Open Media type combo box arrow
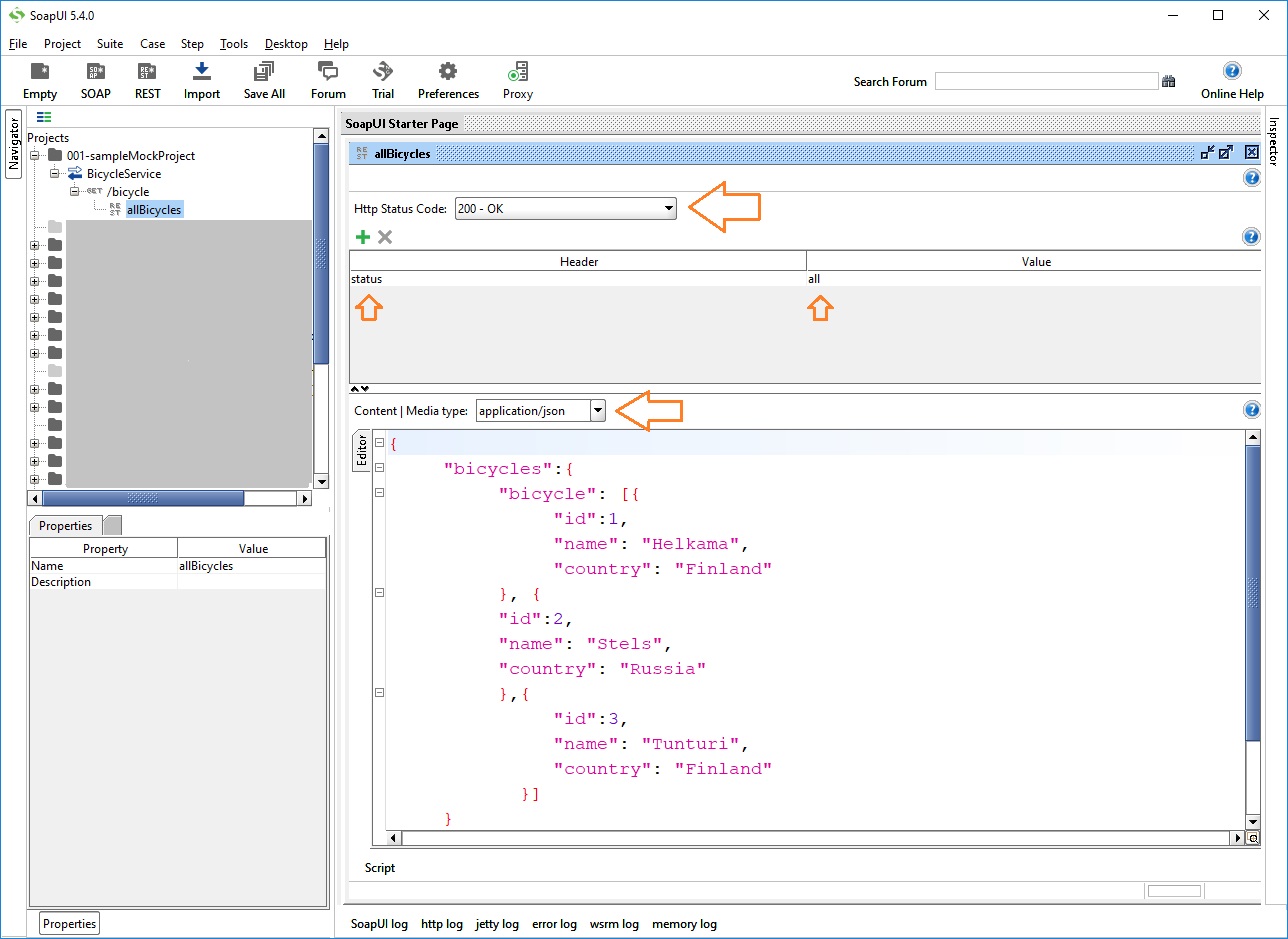The height and width of the screenshot is (939, 1288). point(597,410)
